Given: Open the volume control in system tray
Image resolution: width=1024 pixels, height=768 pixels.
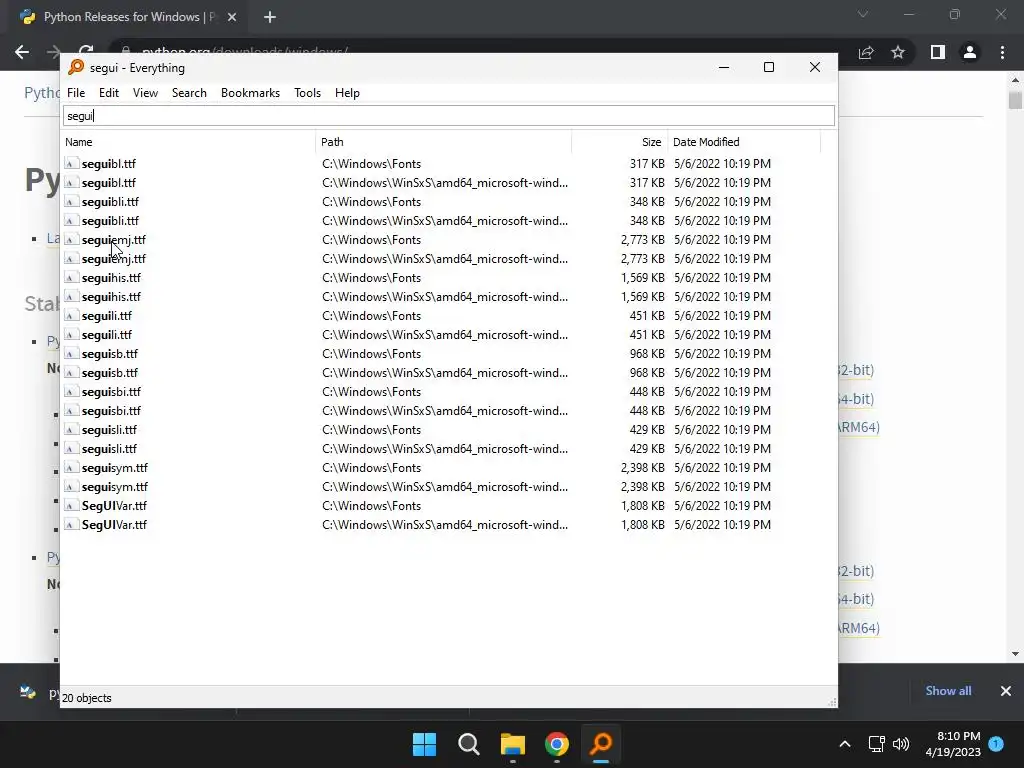Looking at the screenshot, I should (901, 744).
